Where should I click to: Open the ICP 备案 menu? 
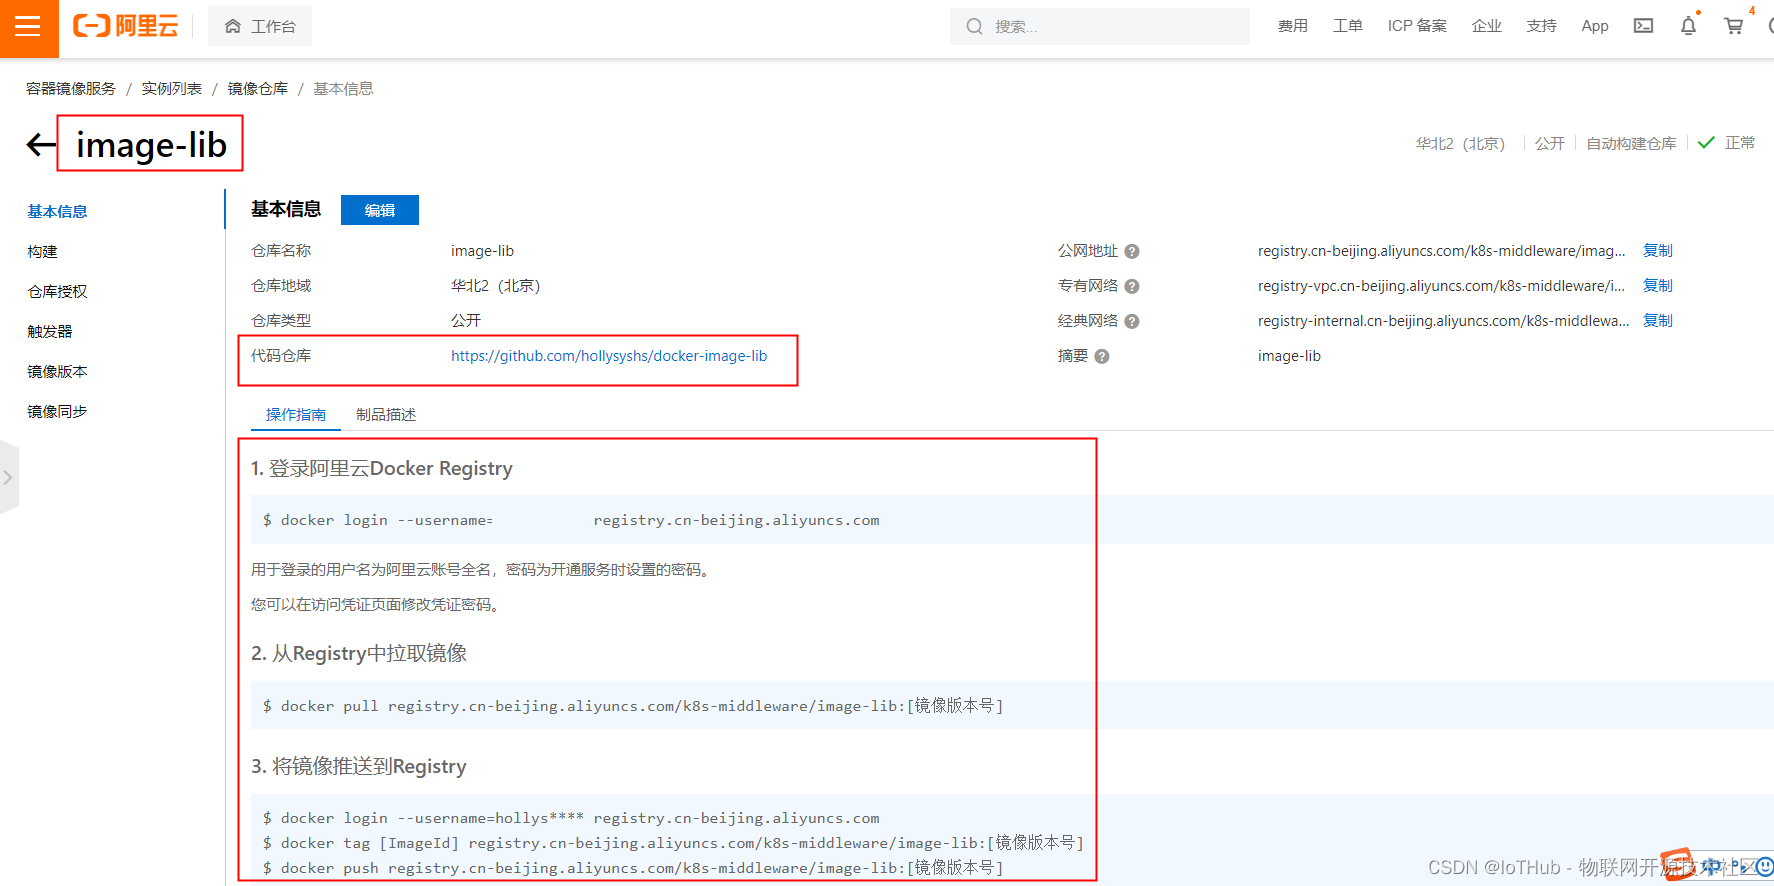pos(1417,26)
